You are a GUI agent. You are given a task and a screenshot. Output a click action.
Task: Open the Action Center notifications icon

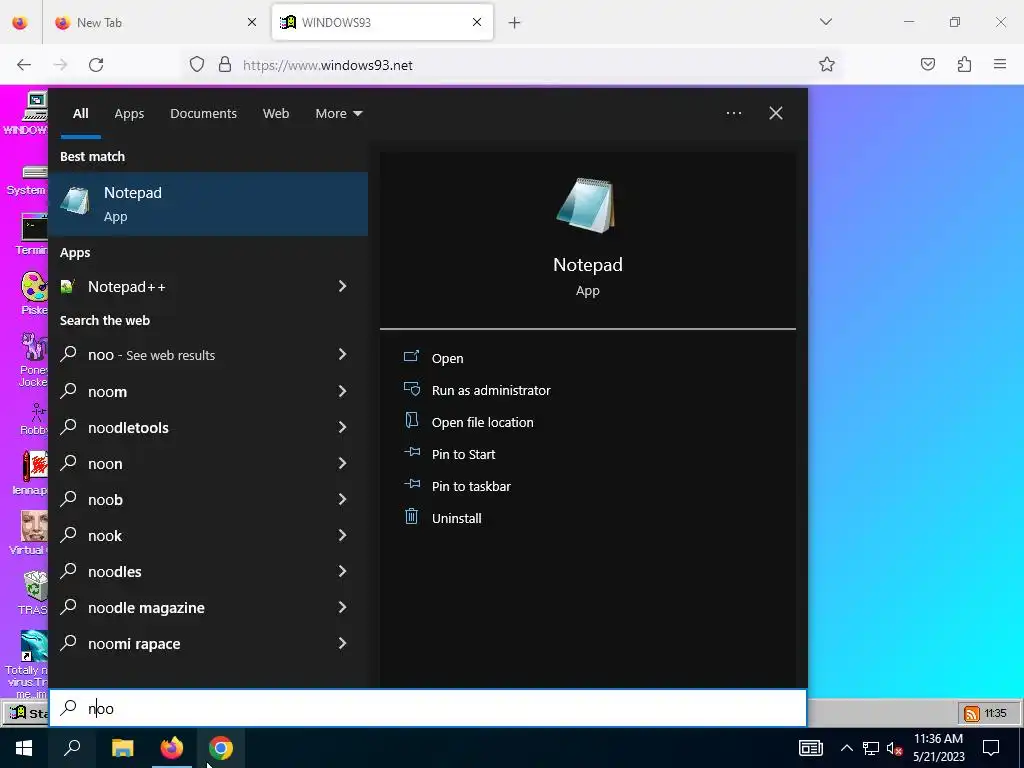pyautogui.click(x=991, y=748)
